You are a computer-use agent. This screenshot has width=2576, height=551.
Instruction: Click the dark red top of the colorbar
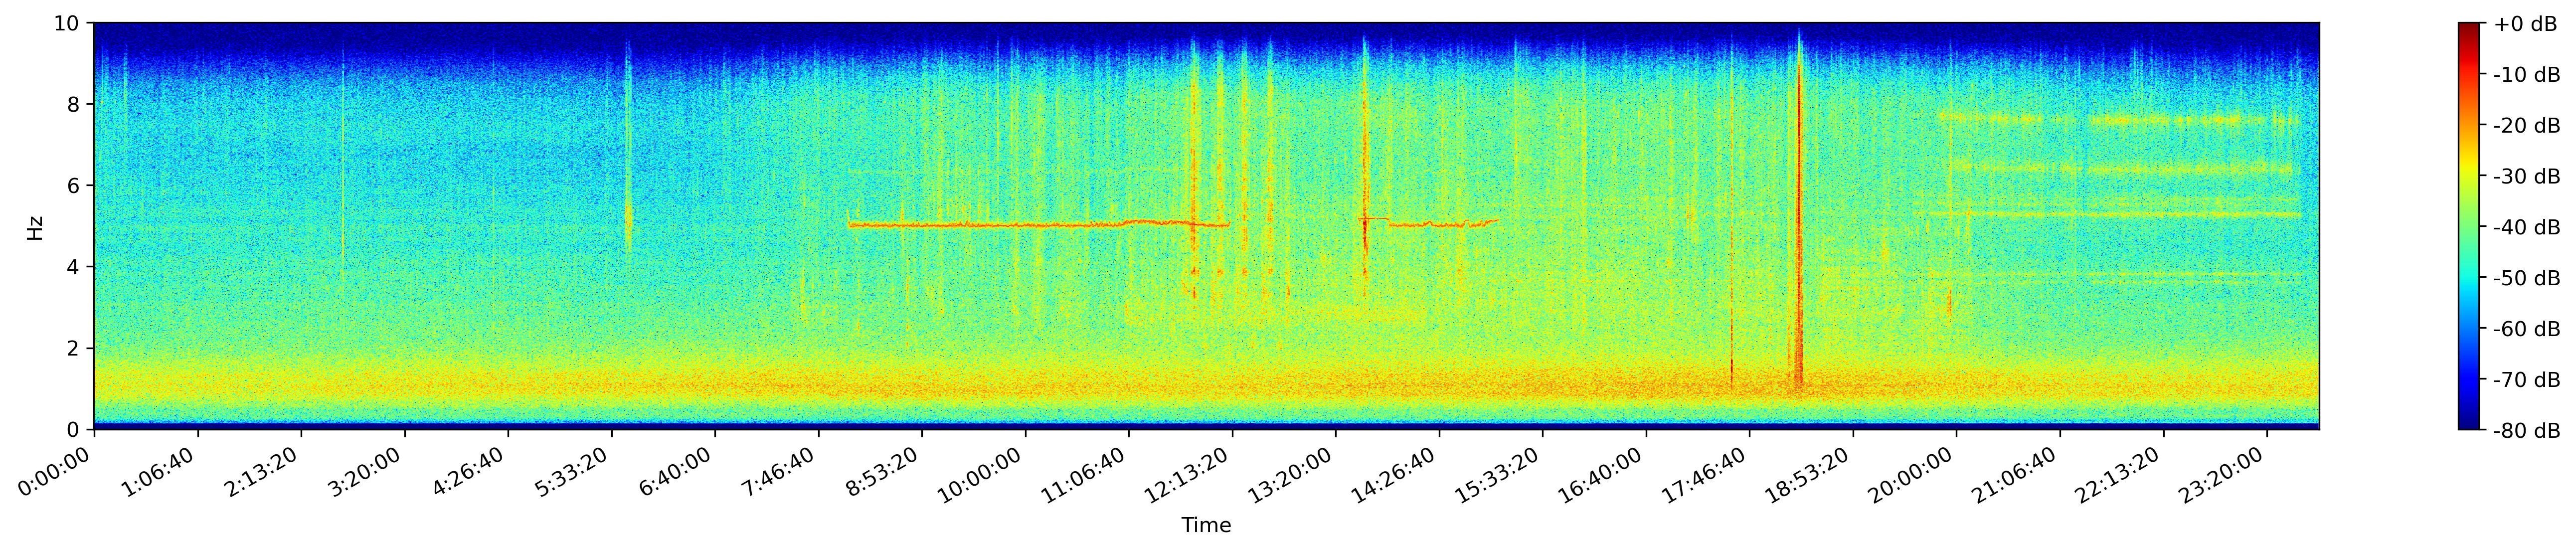pyautogui.click(x=2469, y=28)
